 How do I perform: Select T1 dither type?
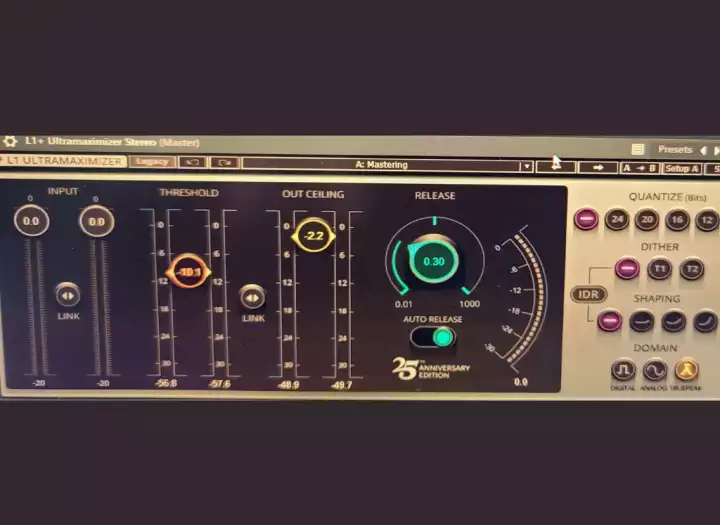click(659, 269)
